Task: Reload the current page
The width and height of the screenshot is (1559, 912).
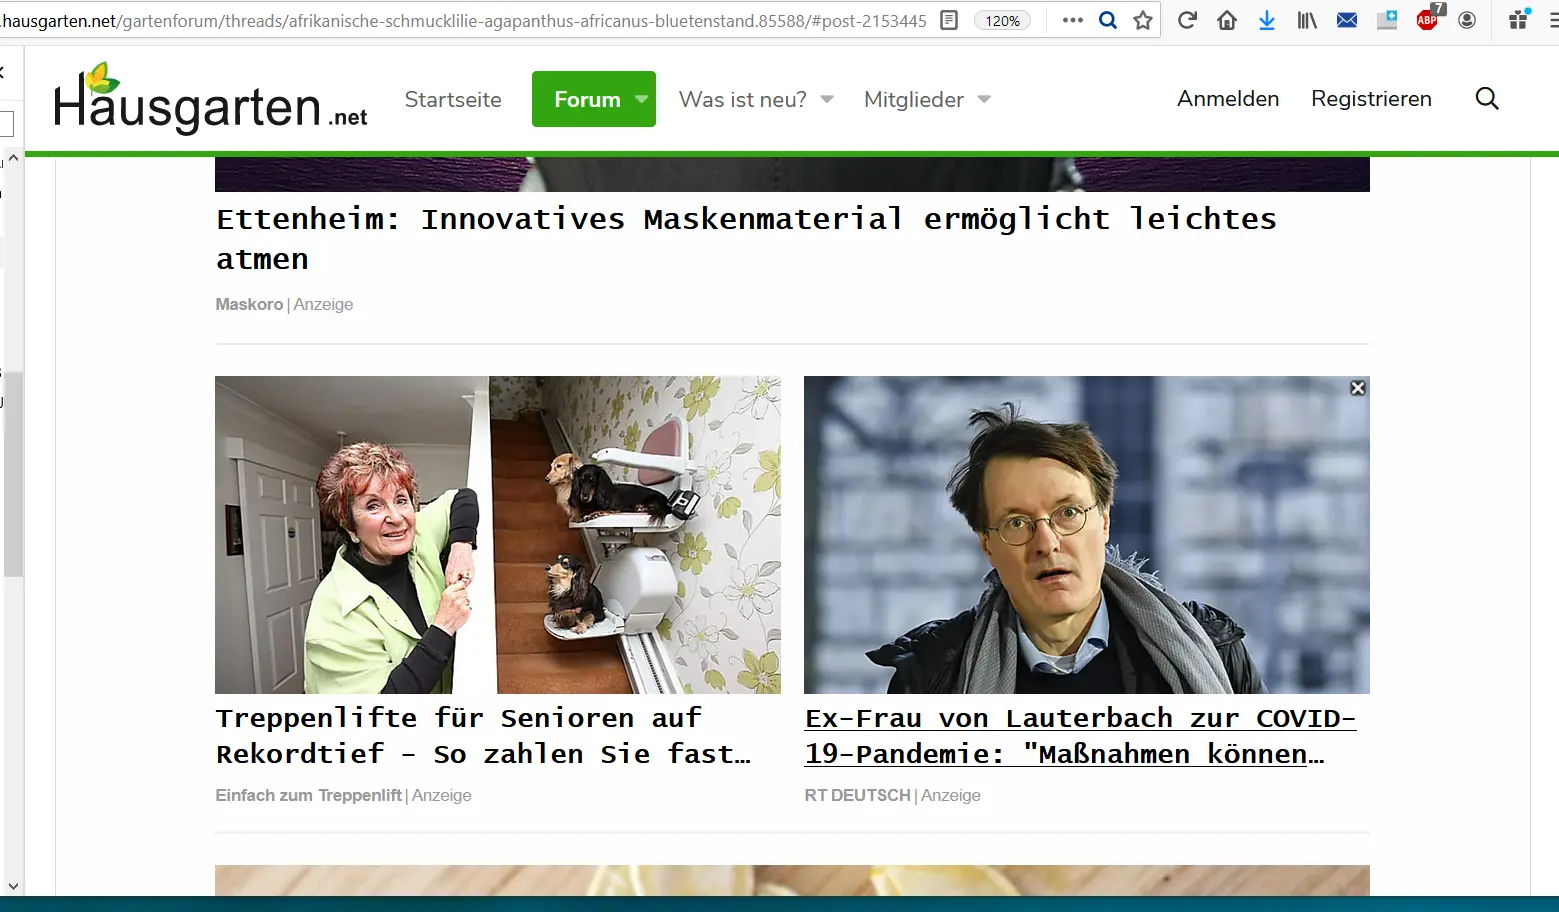Action: (1187, 20)
